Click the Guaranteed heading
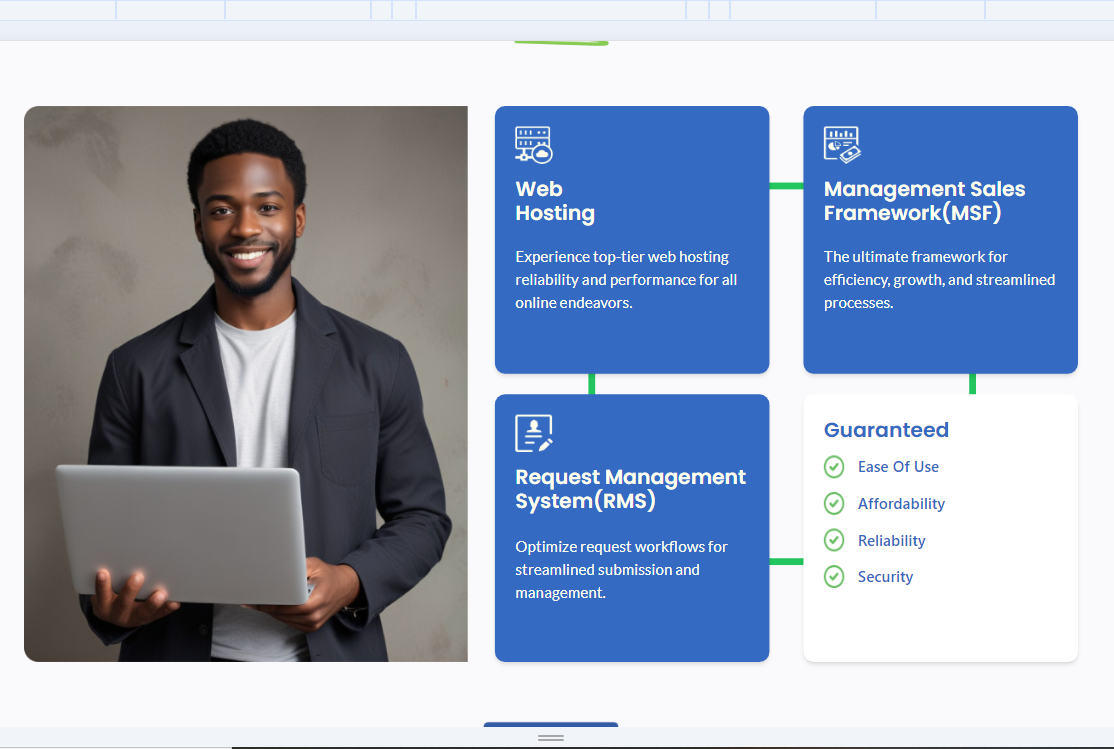The width and height of the screenshot is (1114, 749). pyautogui.click(x=886, y=430)
